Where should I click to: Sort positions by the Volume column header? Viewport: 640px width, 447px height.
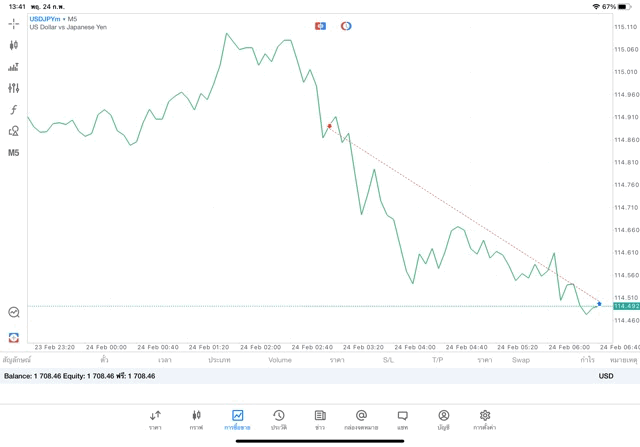tap(280, 360)
